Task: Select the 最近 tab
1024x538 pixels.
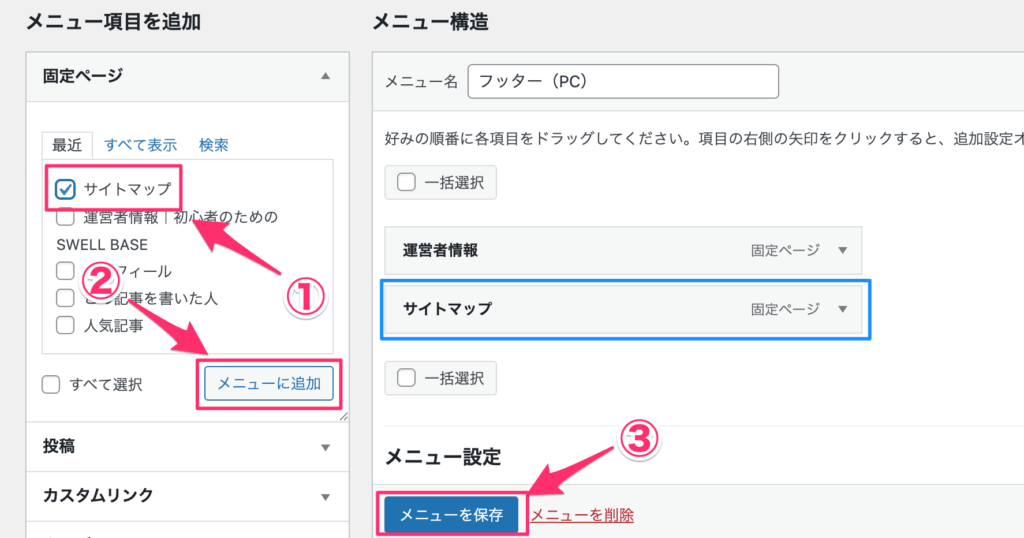Action: (x=67, y=145)
